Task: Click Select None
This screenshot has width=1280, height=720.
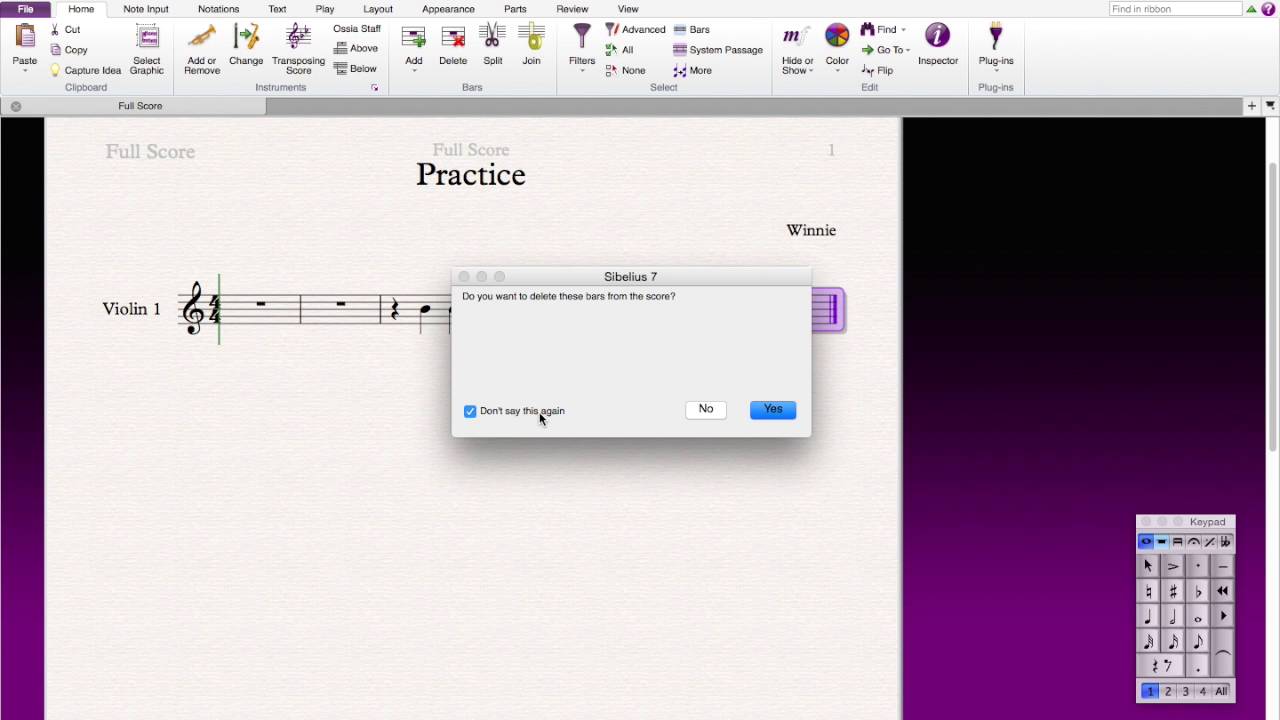Action: point(625,70)
